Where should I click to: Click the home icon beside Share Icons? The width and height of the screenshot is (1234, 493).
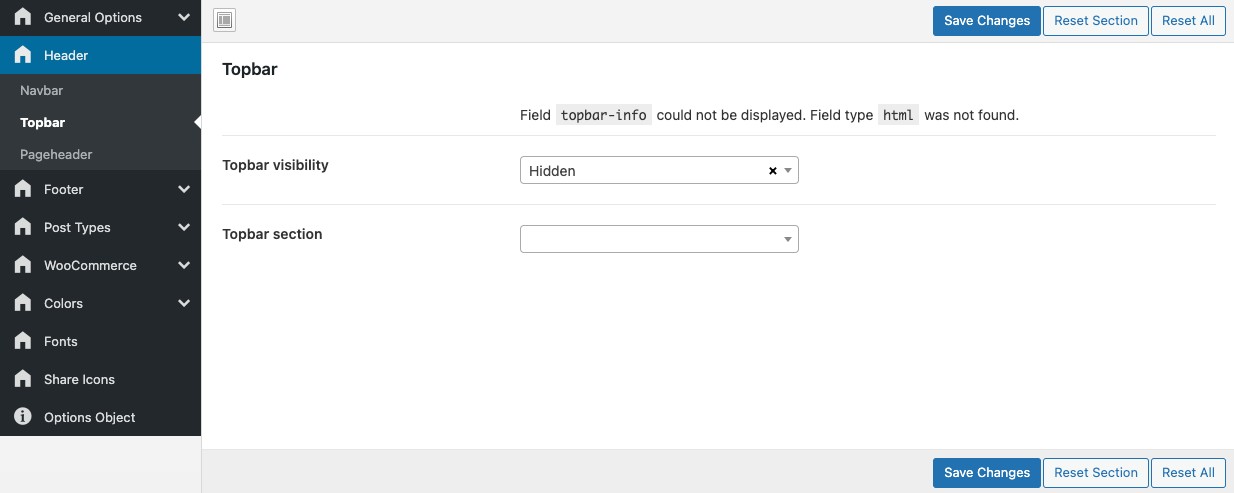click(x=23, y=379)
